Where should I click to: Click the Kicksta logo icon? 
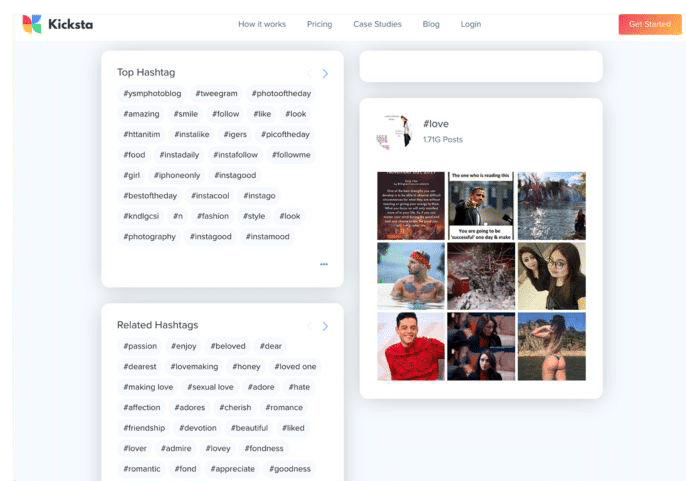pos(32,24)
